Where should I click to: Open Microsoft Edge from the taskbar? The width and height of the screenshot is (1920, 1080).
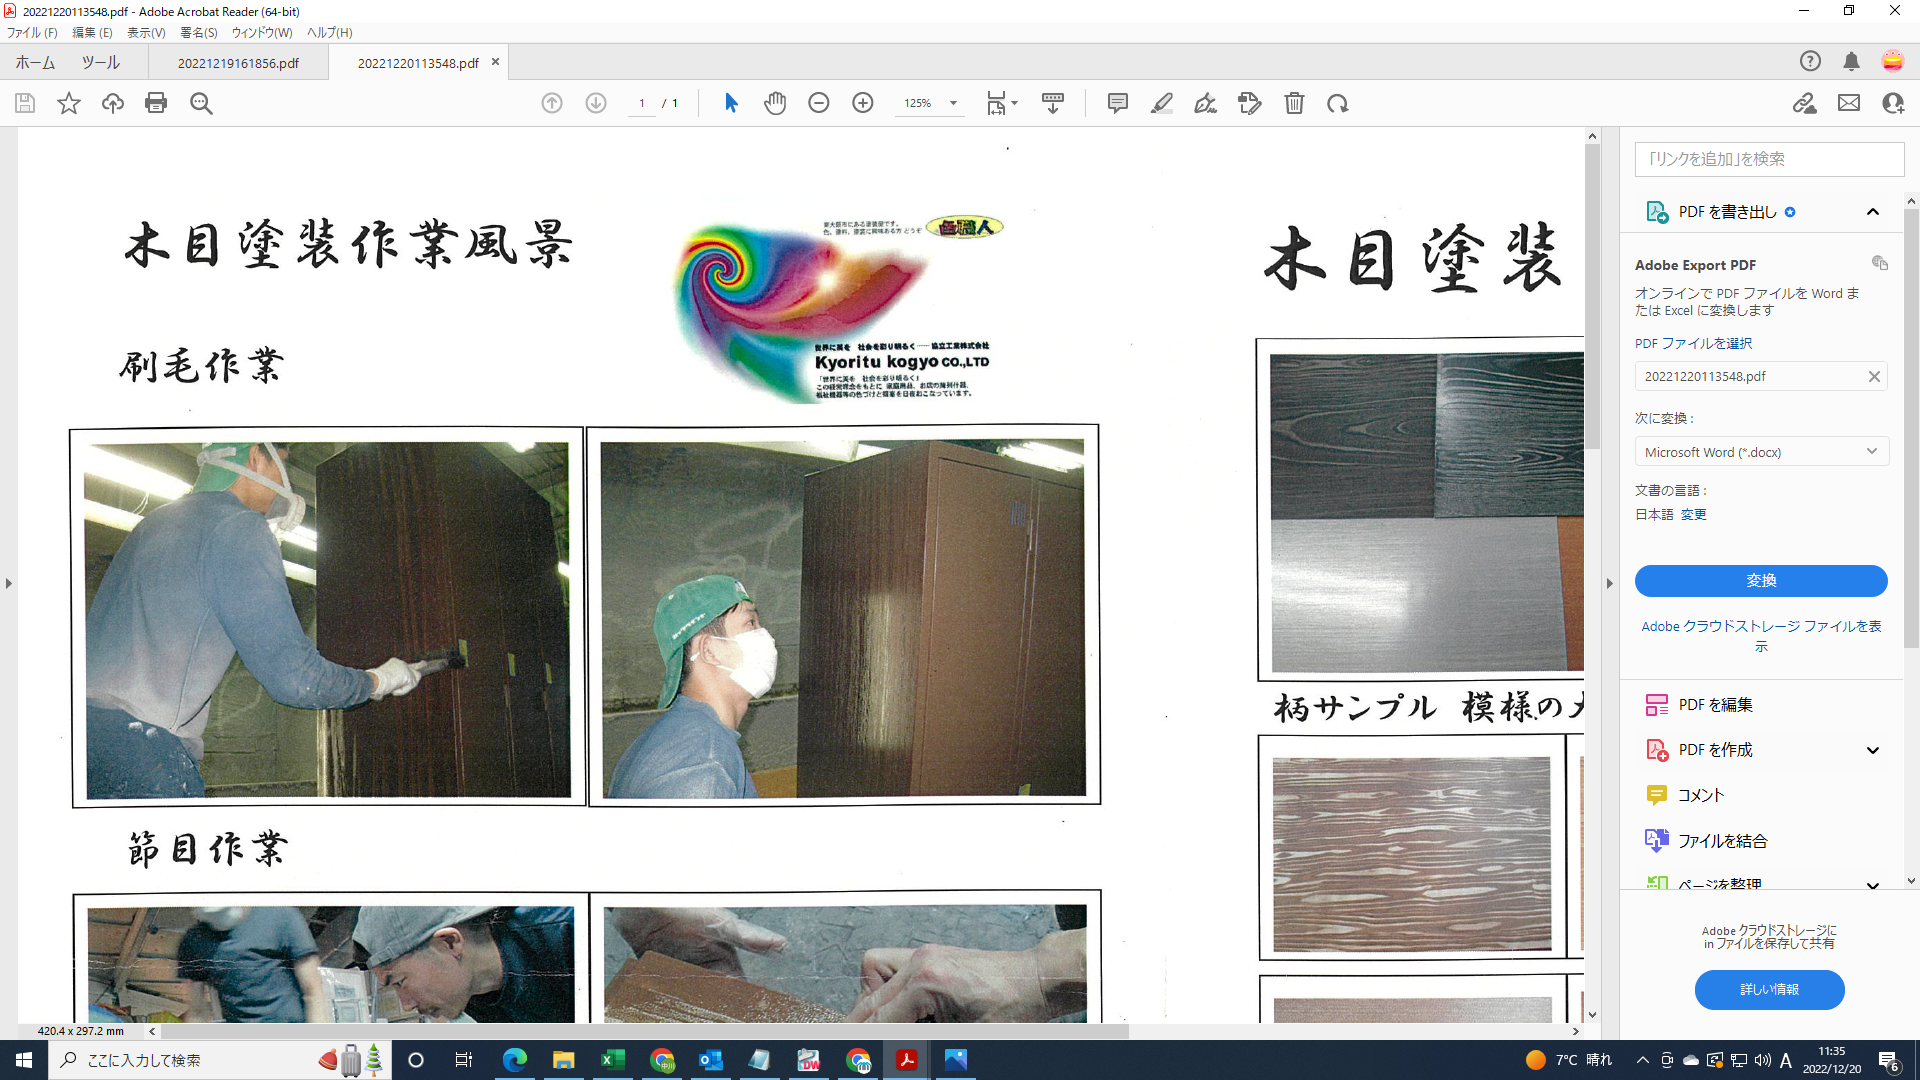[x=515, y=1060]
